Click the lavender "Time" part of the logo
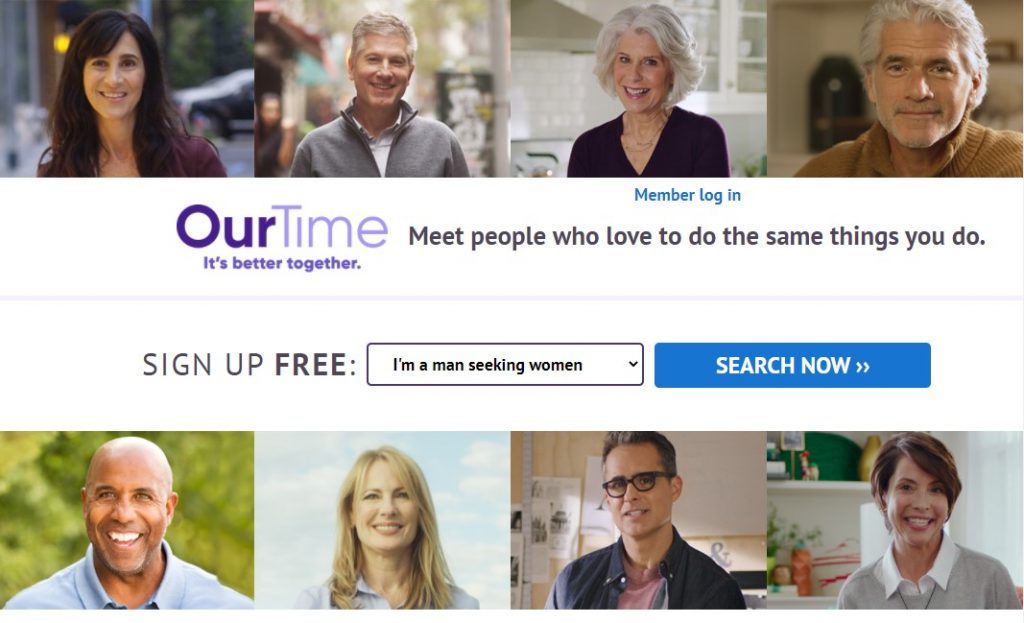 coord(331,226)
